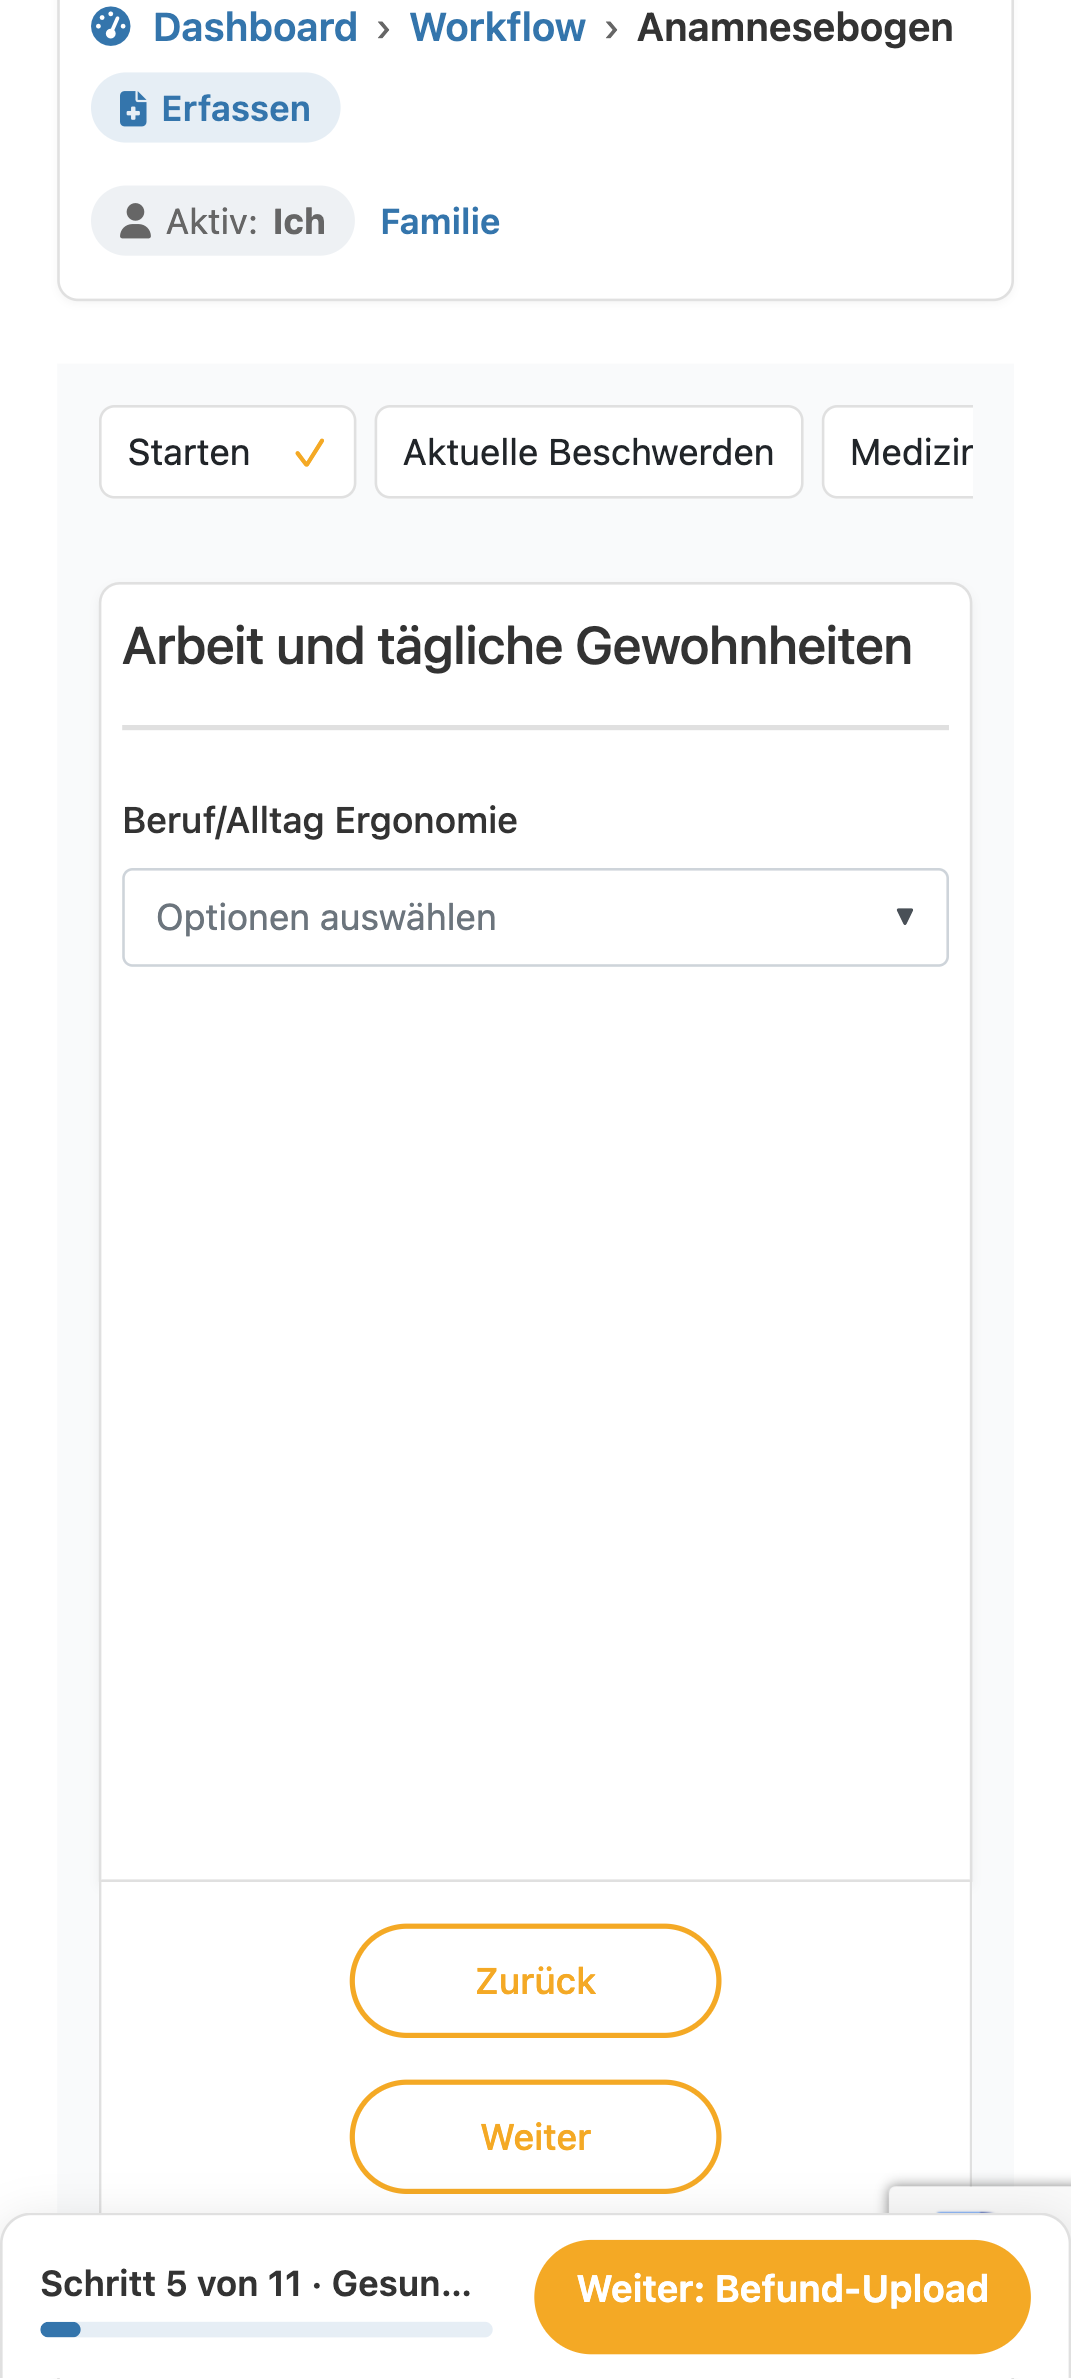
Task: Select the Erfassen pill button
Action: click(x=215, y=108)
